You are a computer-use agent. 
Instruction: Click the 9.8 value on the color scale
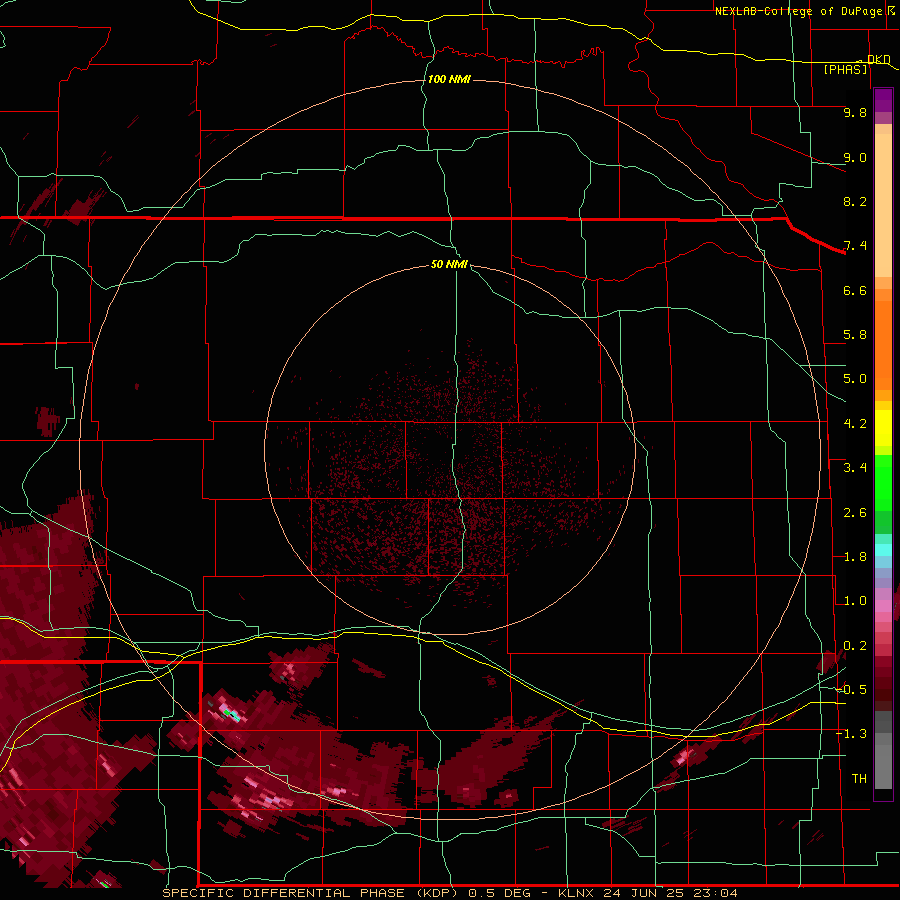[x=855, y=112]
